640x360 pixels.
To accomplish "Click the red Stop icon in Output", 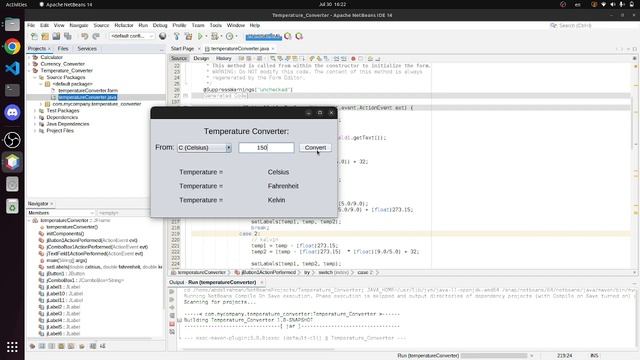I will pyautogui.click(x=172, y=324).
